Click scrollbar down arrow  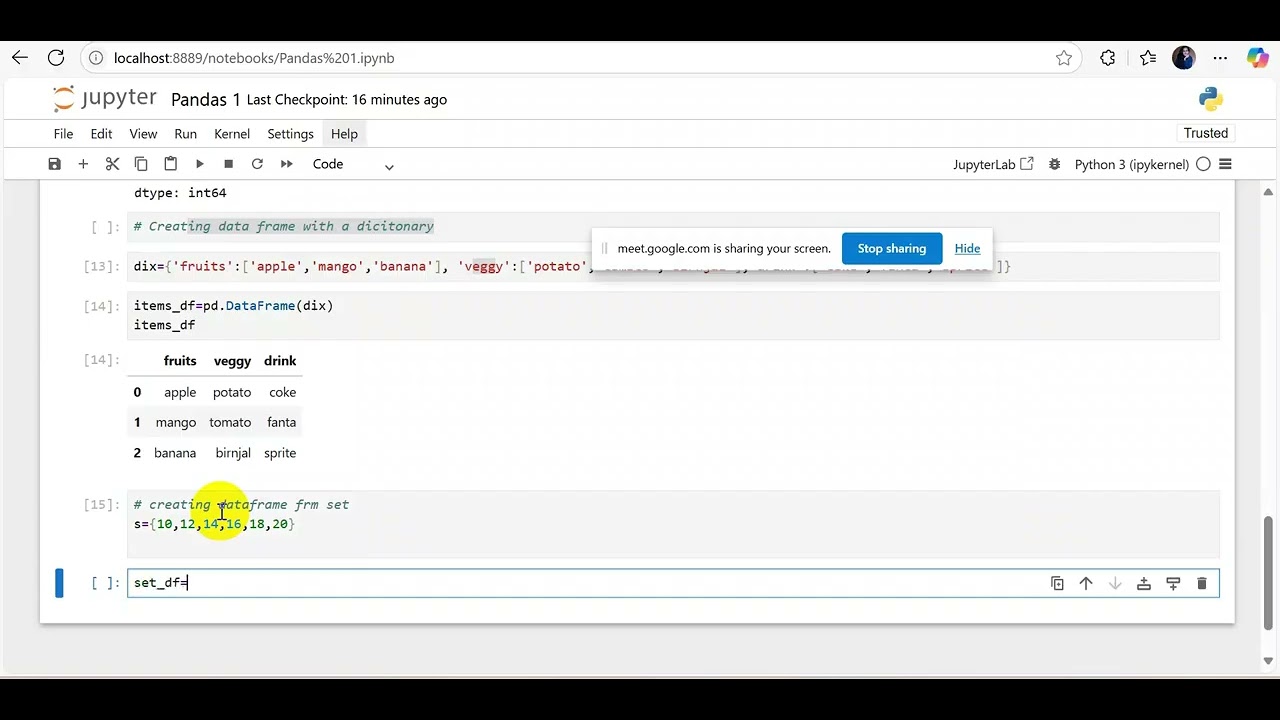tap(1269, 660)
